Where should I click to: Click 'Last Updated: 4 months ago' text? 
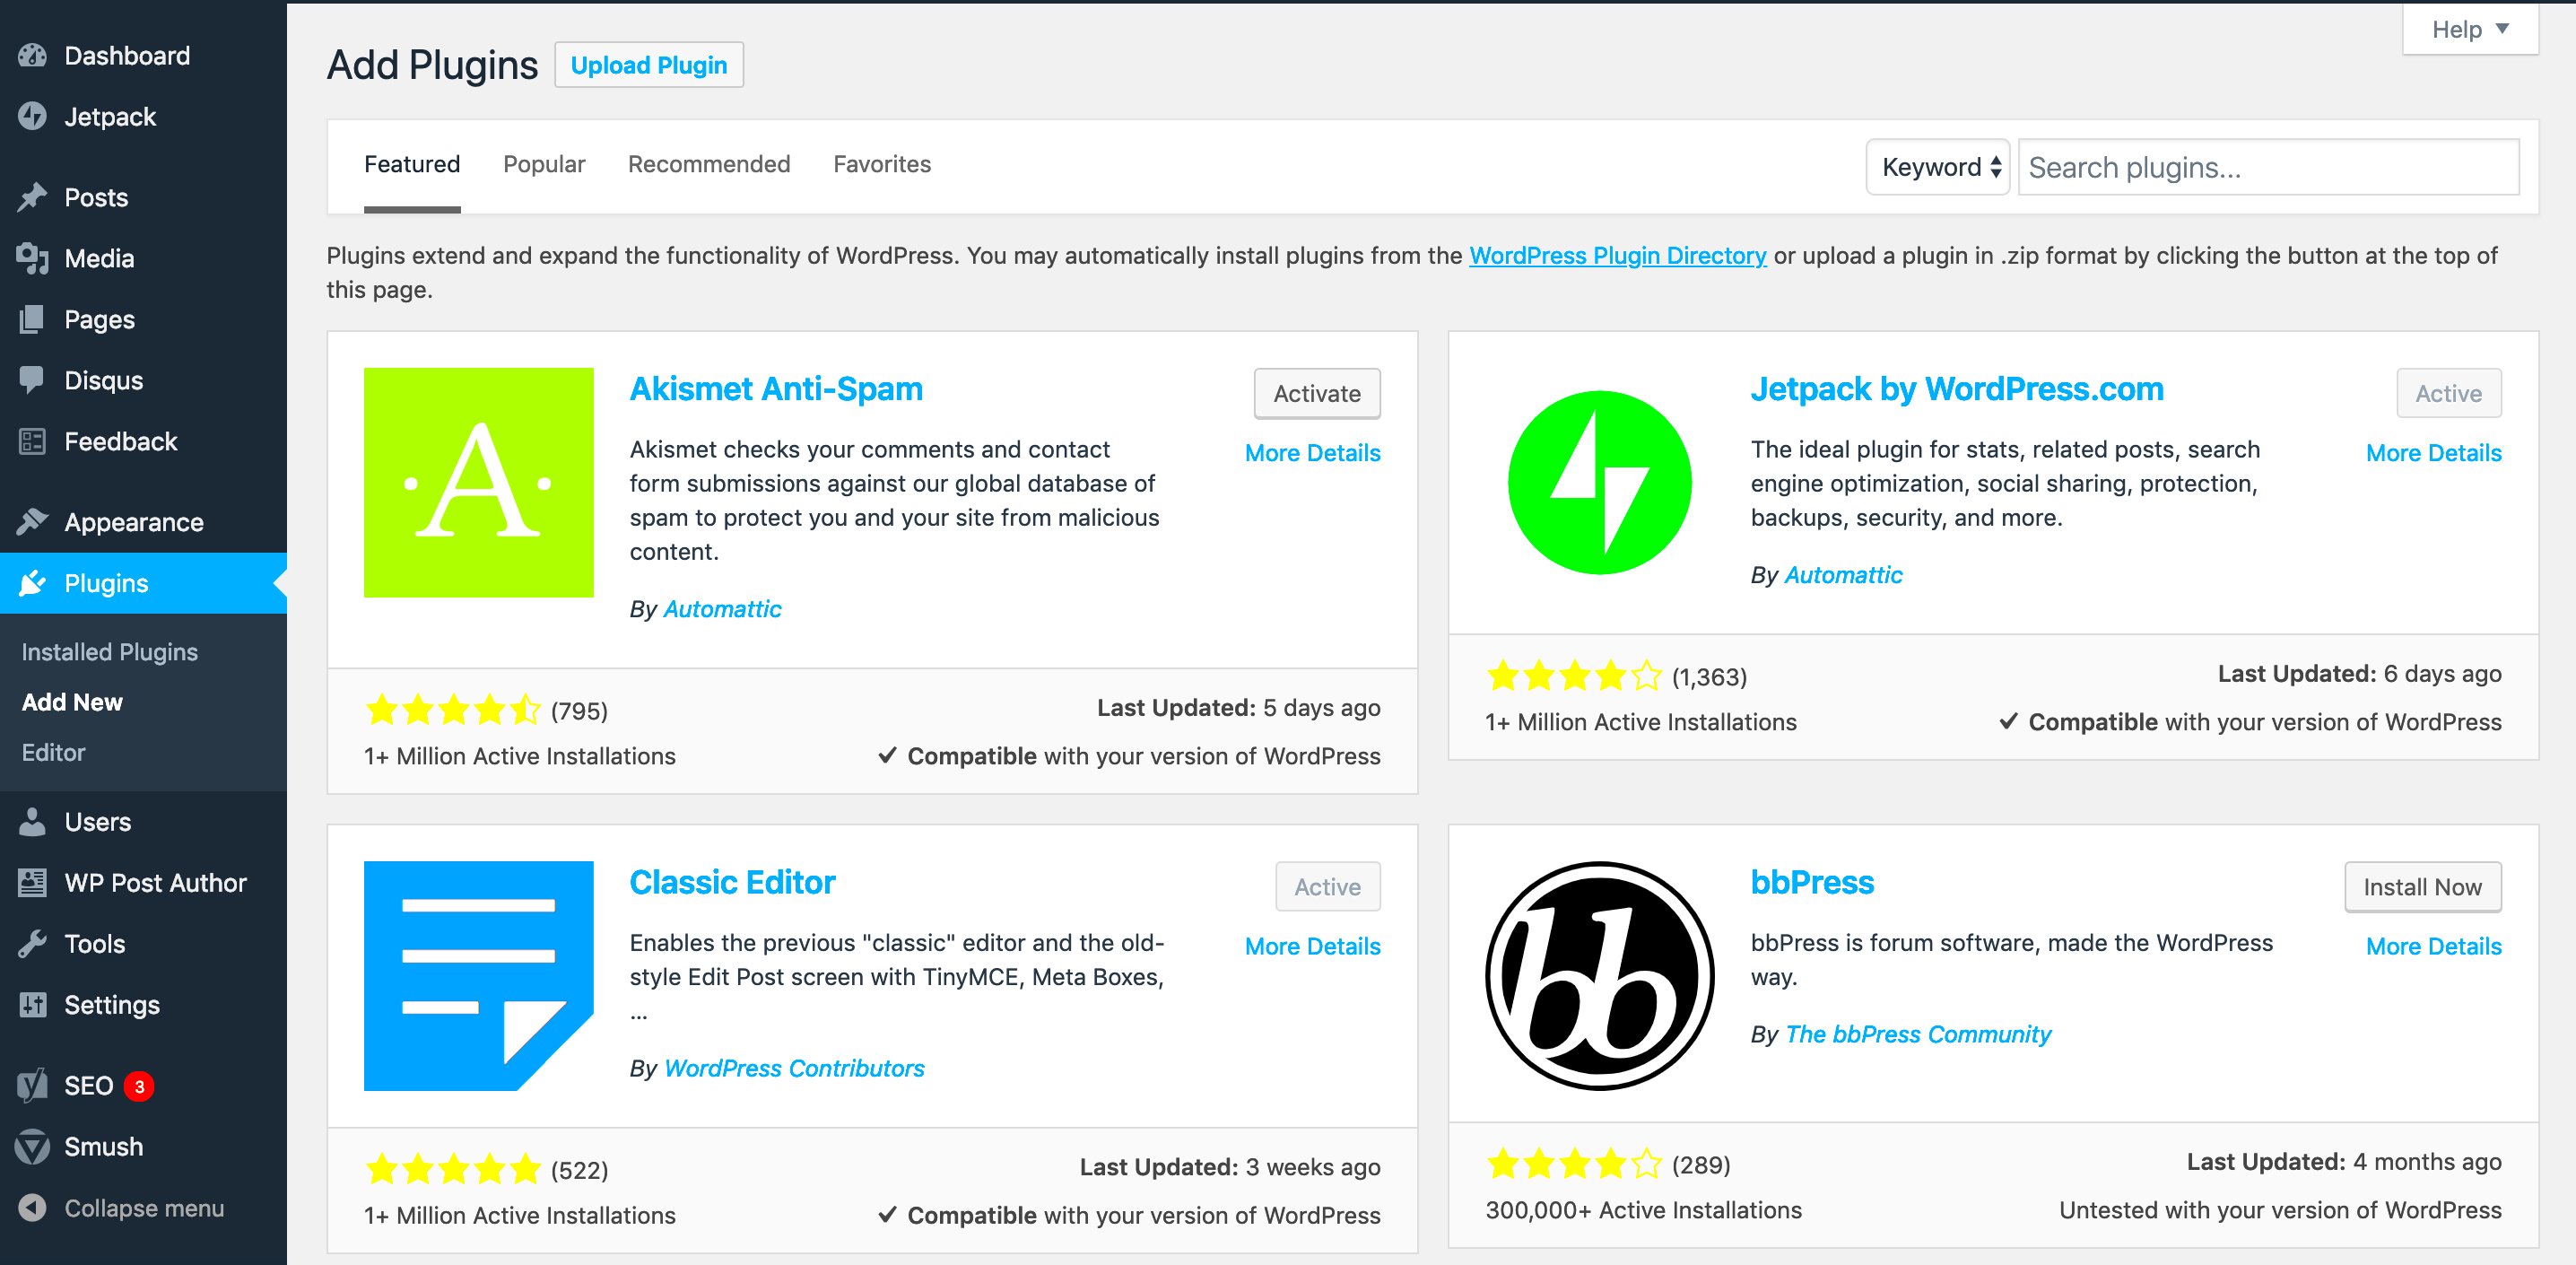point(2344,1161)
